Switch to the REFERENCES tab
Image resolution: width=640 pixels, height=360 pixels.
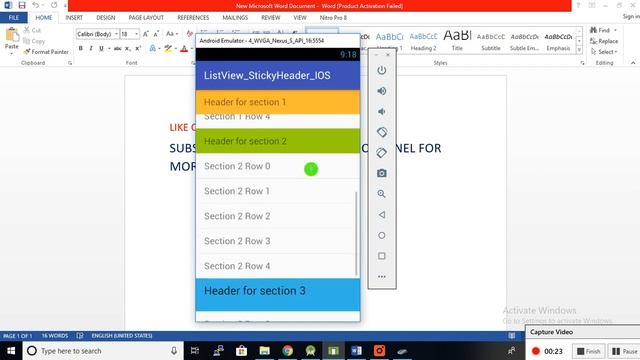193,18
